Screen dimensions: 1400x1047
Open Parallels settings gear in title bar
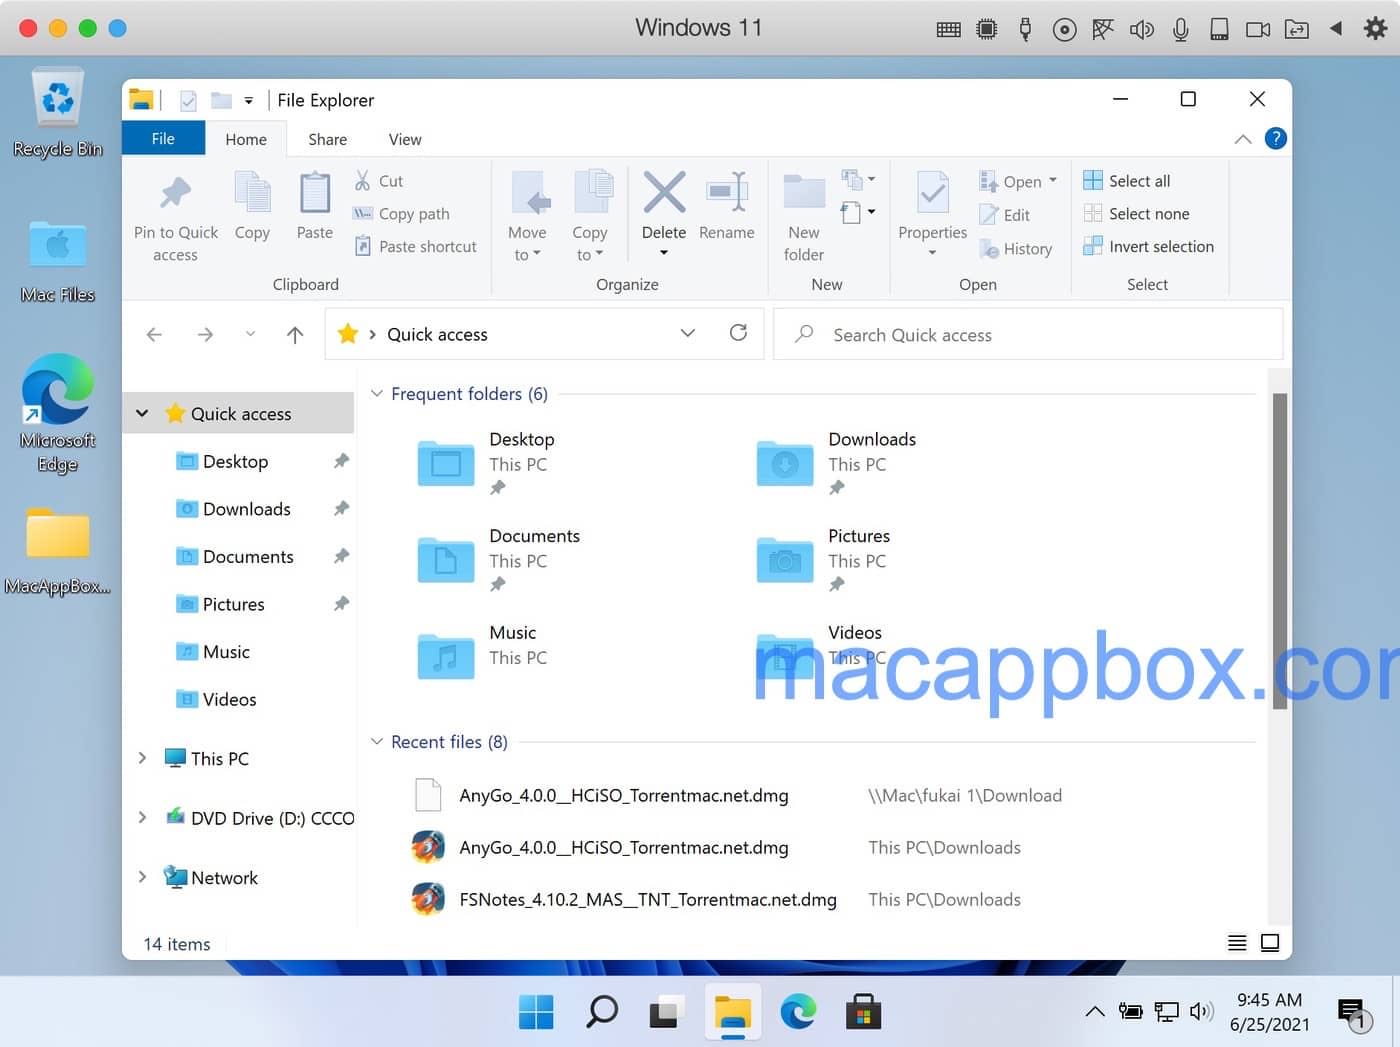click(1376, 28)
